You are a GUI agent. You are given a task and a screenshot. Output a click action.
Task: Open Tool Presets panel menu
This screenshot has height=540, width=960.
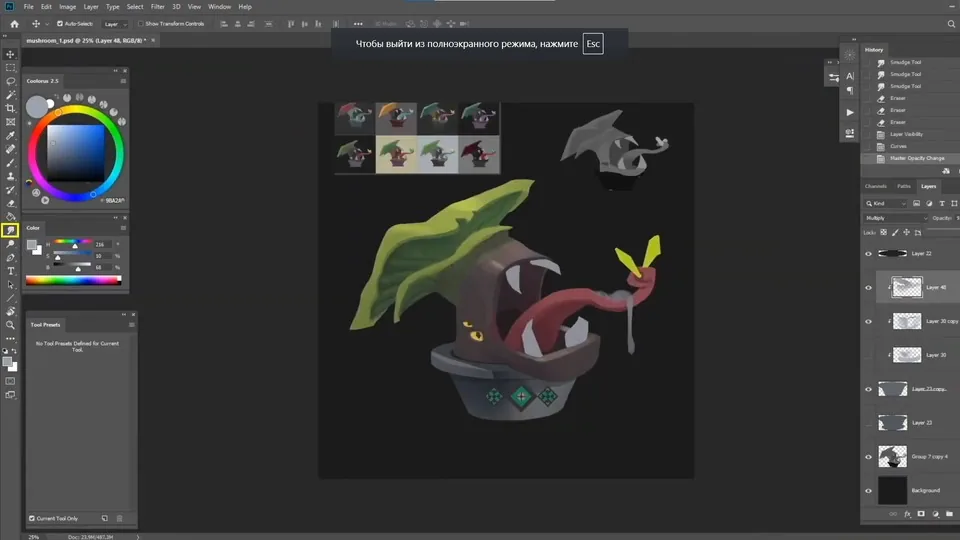tap(132, 325)
